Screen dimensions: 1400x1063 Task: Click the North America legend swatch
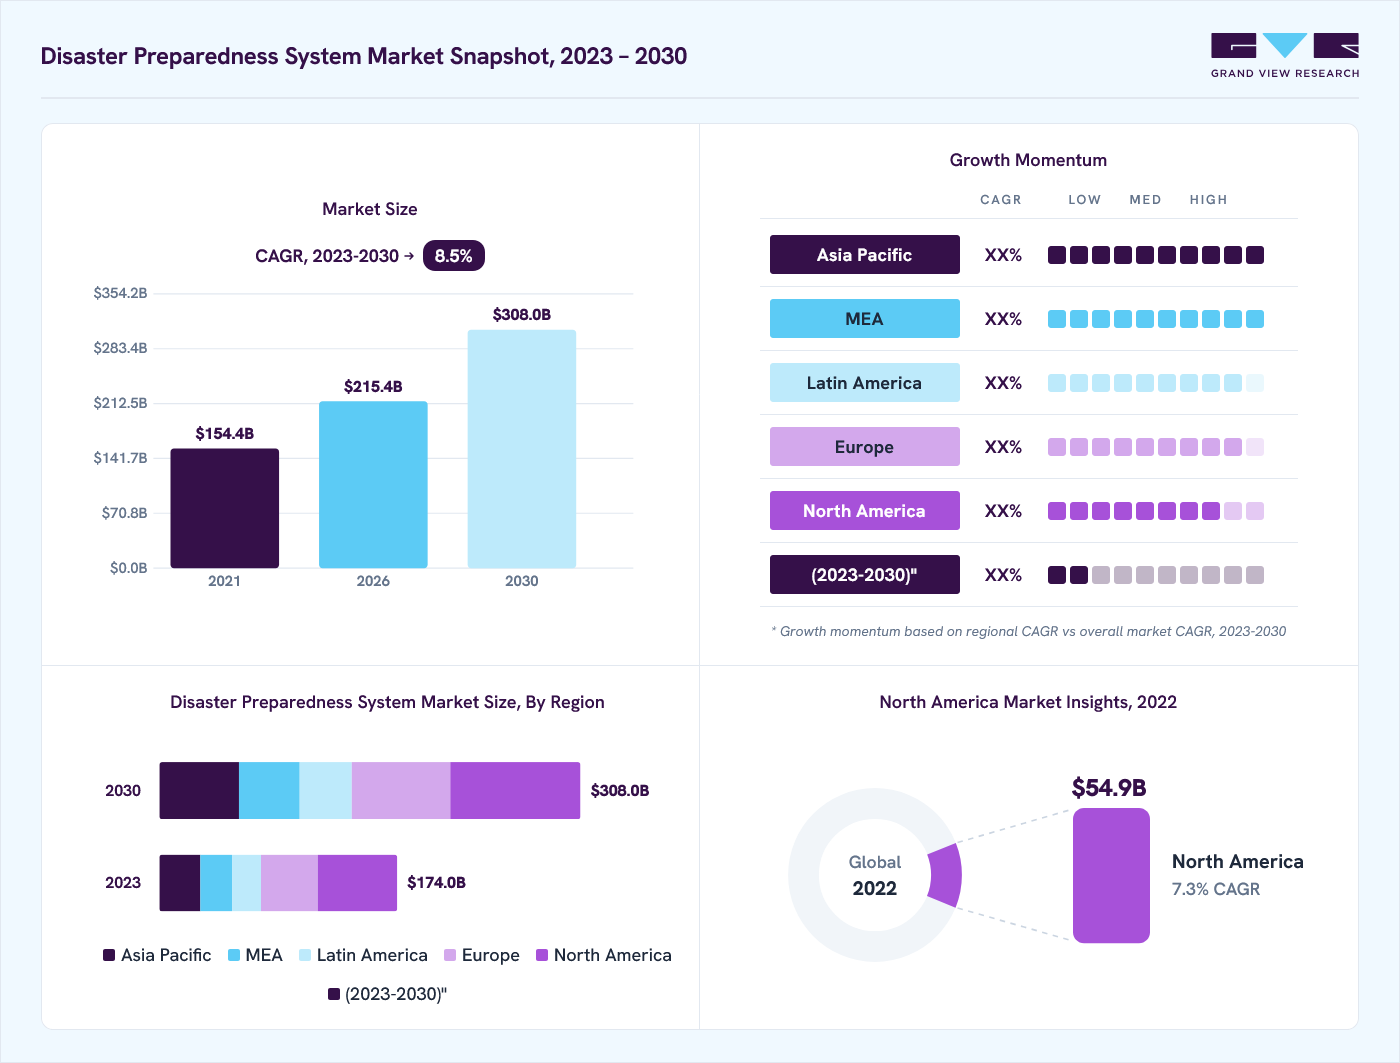(x=542, y=955)
